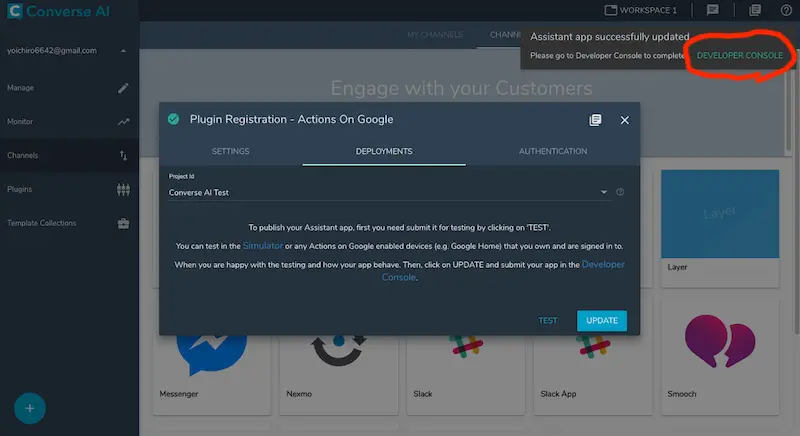Open the chat icon in top bar

(713, 10)
